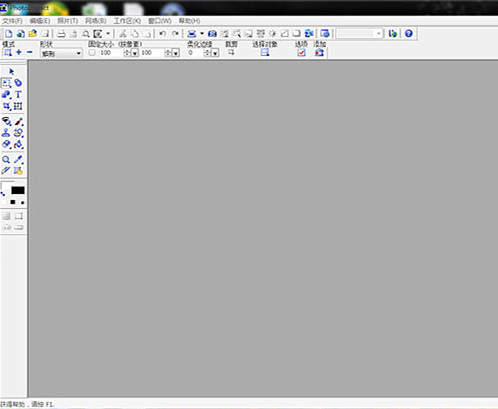The image size is (498, 409).
Task: Click the select object icon under 选择对象
Action: pyautogui.click(x=265, y=52)
